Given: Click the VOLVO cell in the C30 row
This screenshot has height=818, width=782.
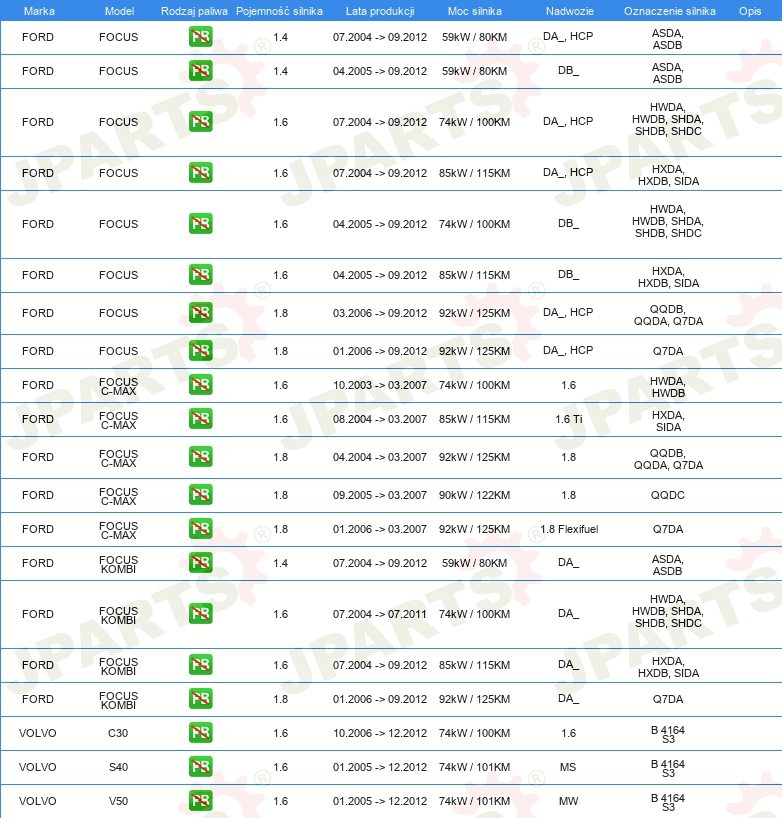Looking at the screenshot, I should [38, 733].
